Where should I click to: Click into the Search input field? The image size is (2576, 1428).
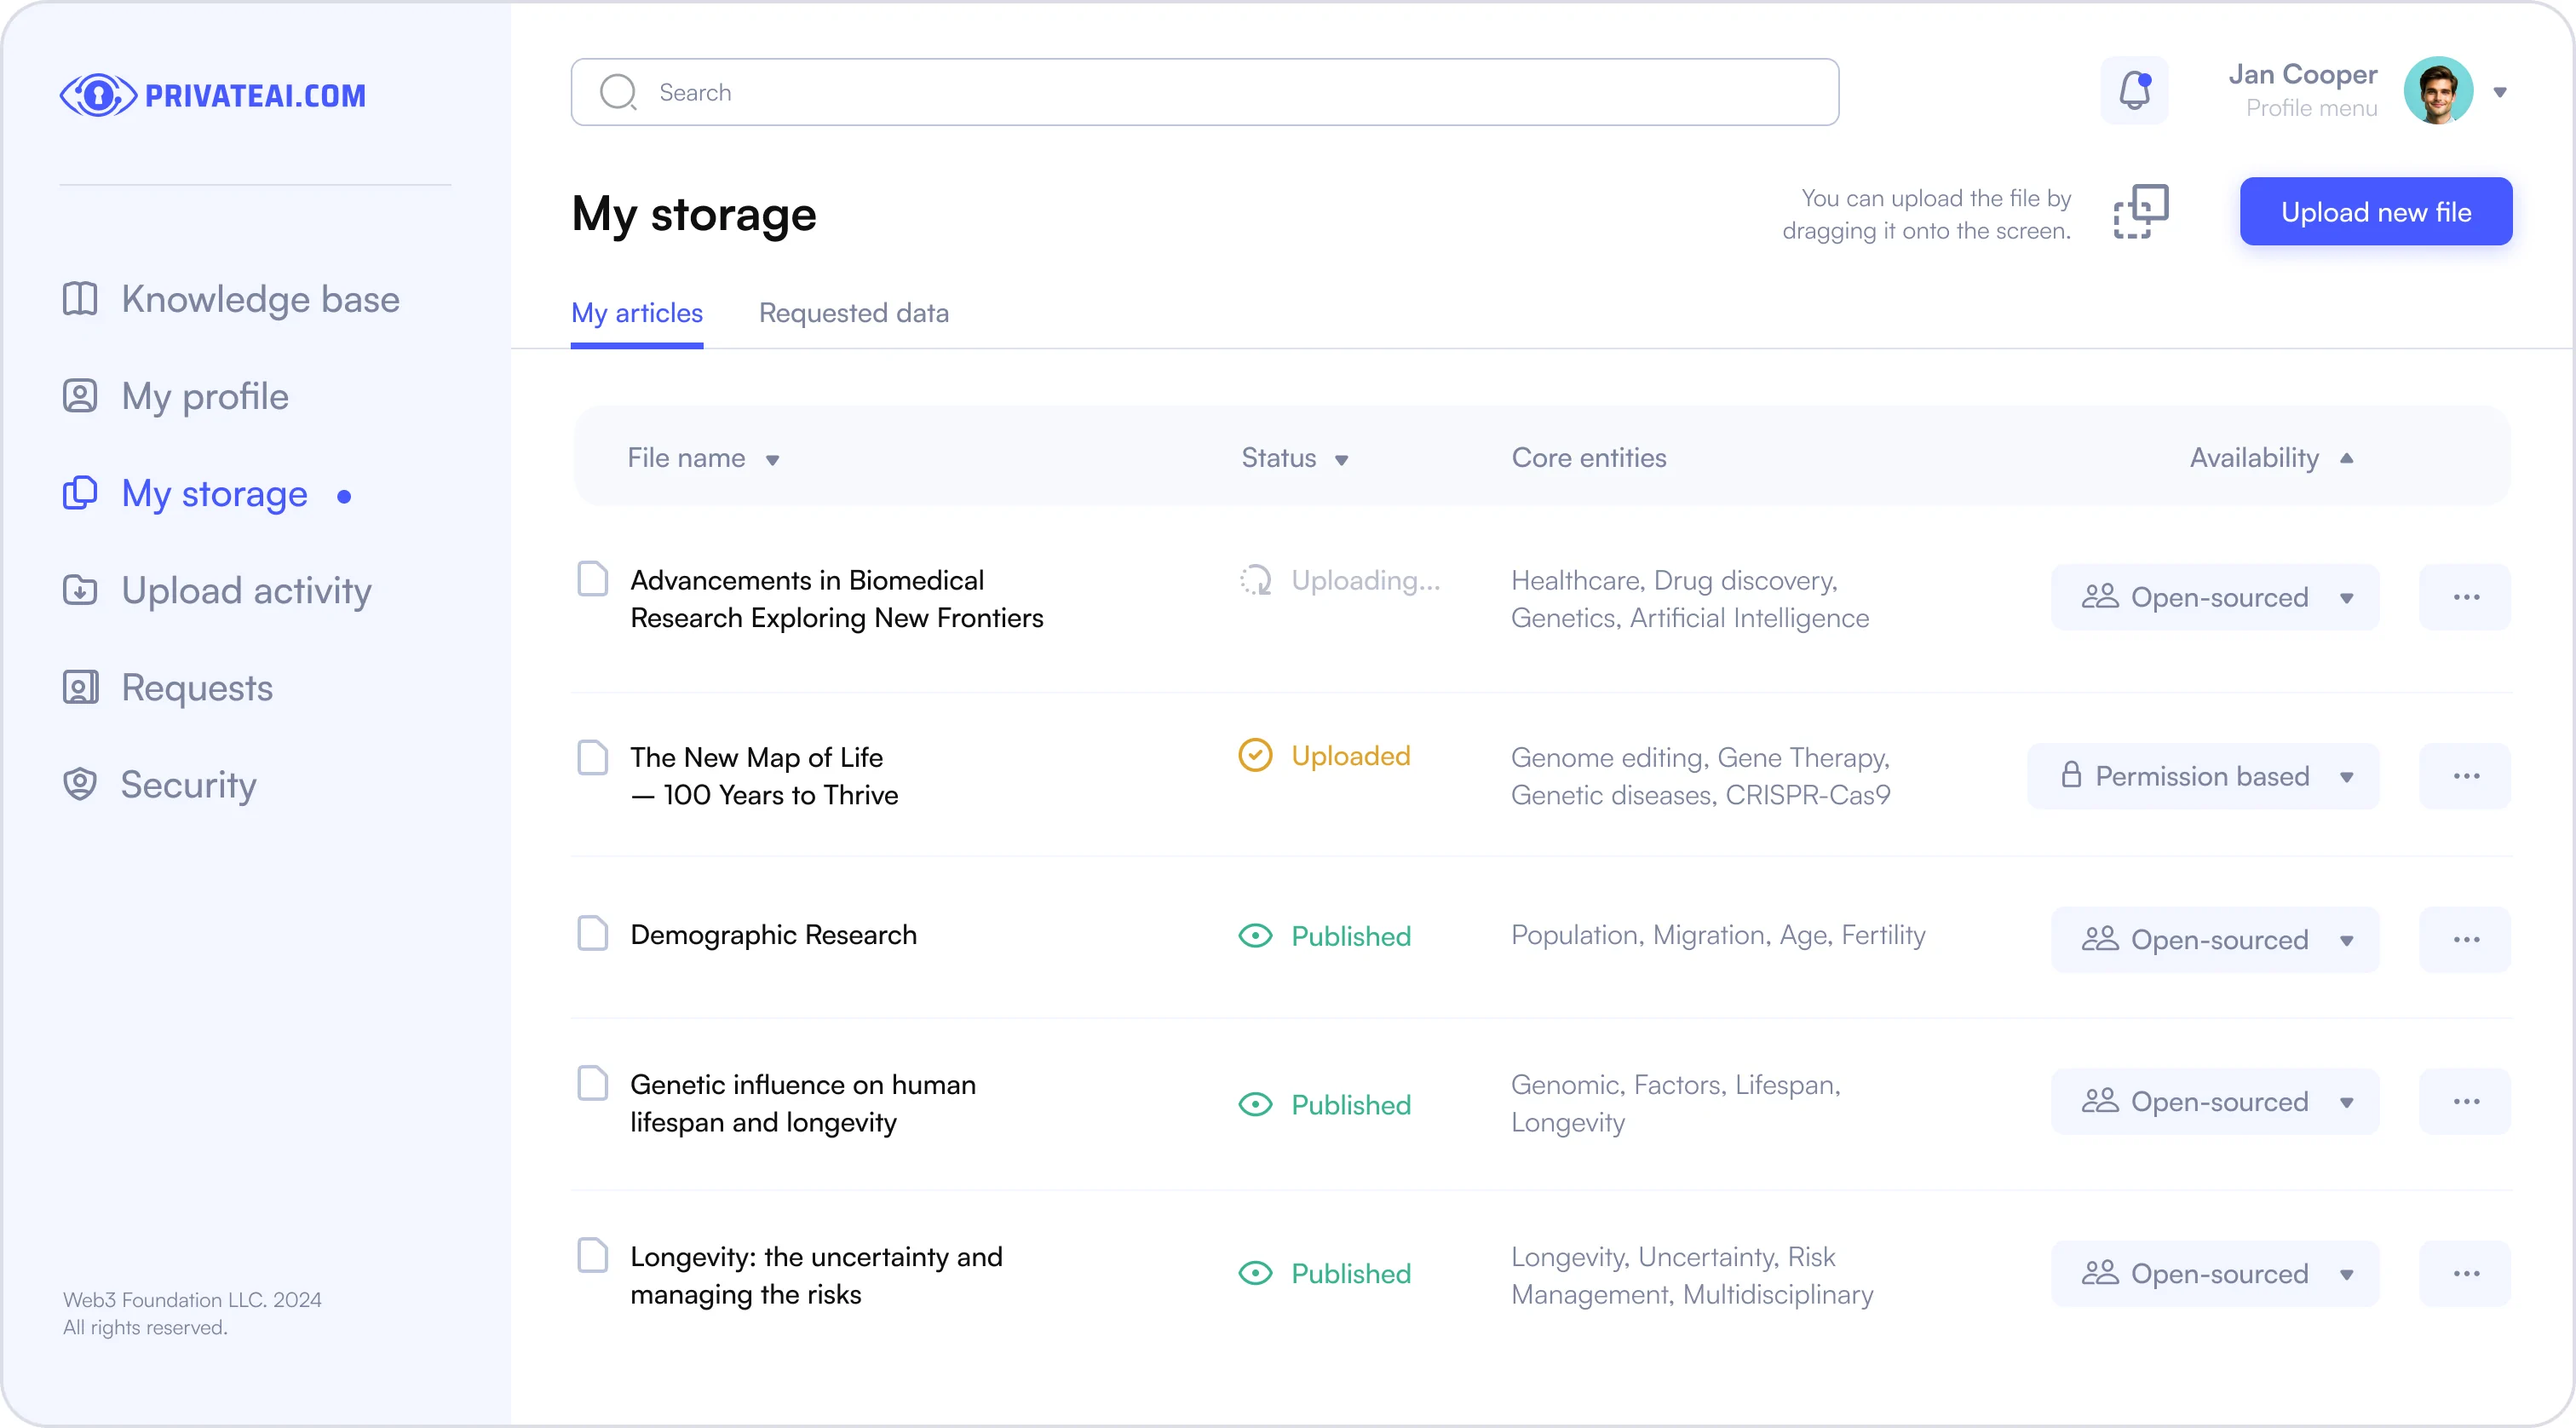[1204, 92]
